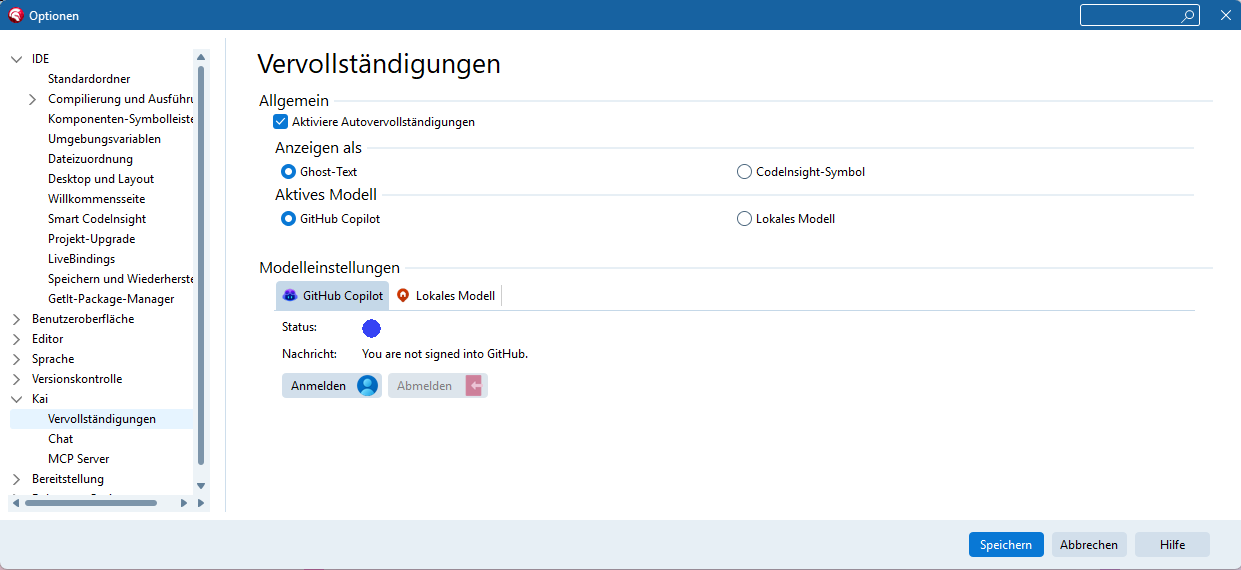The height and width of the screenshot is (570, 1241).
Task: Click the tree vertical scrollbar thumb
Action: [x=201, y=265]
